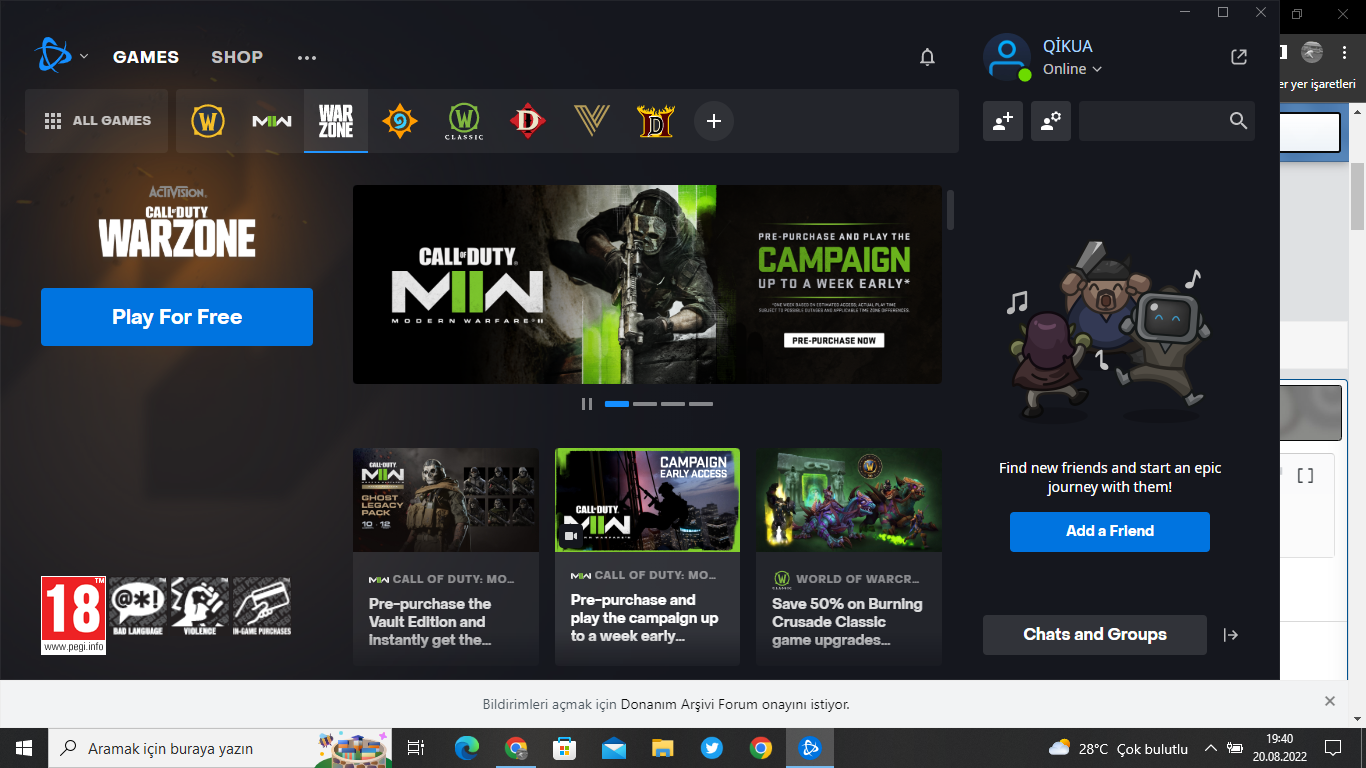Image resolution: width=1366 pixels, height=768 pixels.
Task: Launch Microsoft Edge from the taskbar
Action: tap(466, 748)
